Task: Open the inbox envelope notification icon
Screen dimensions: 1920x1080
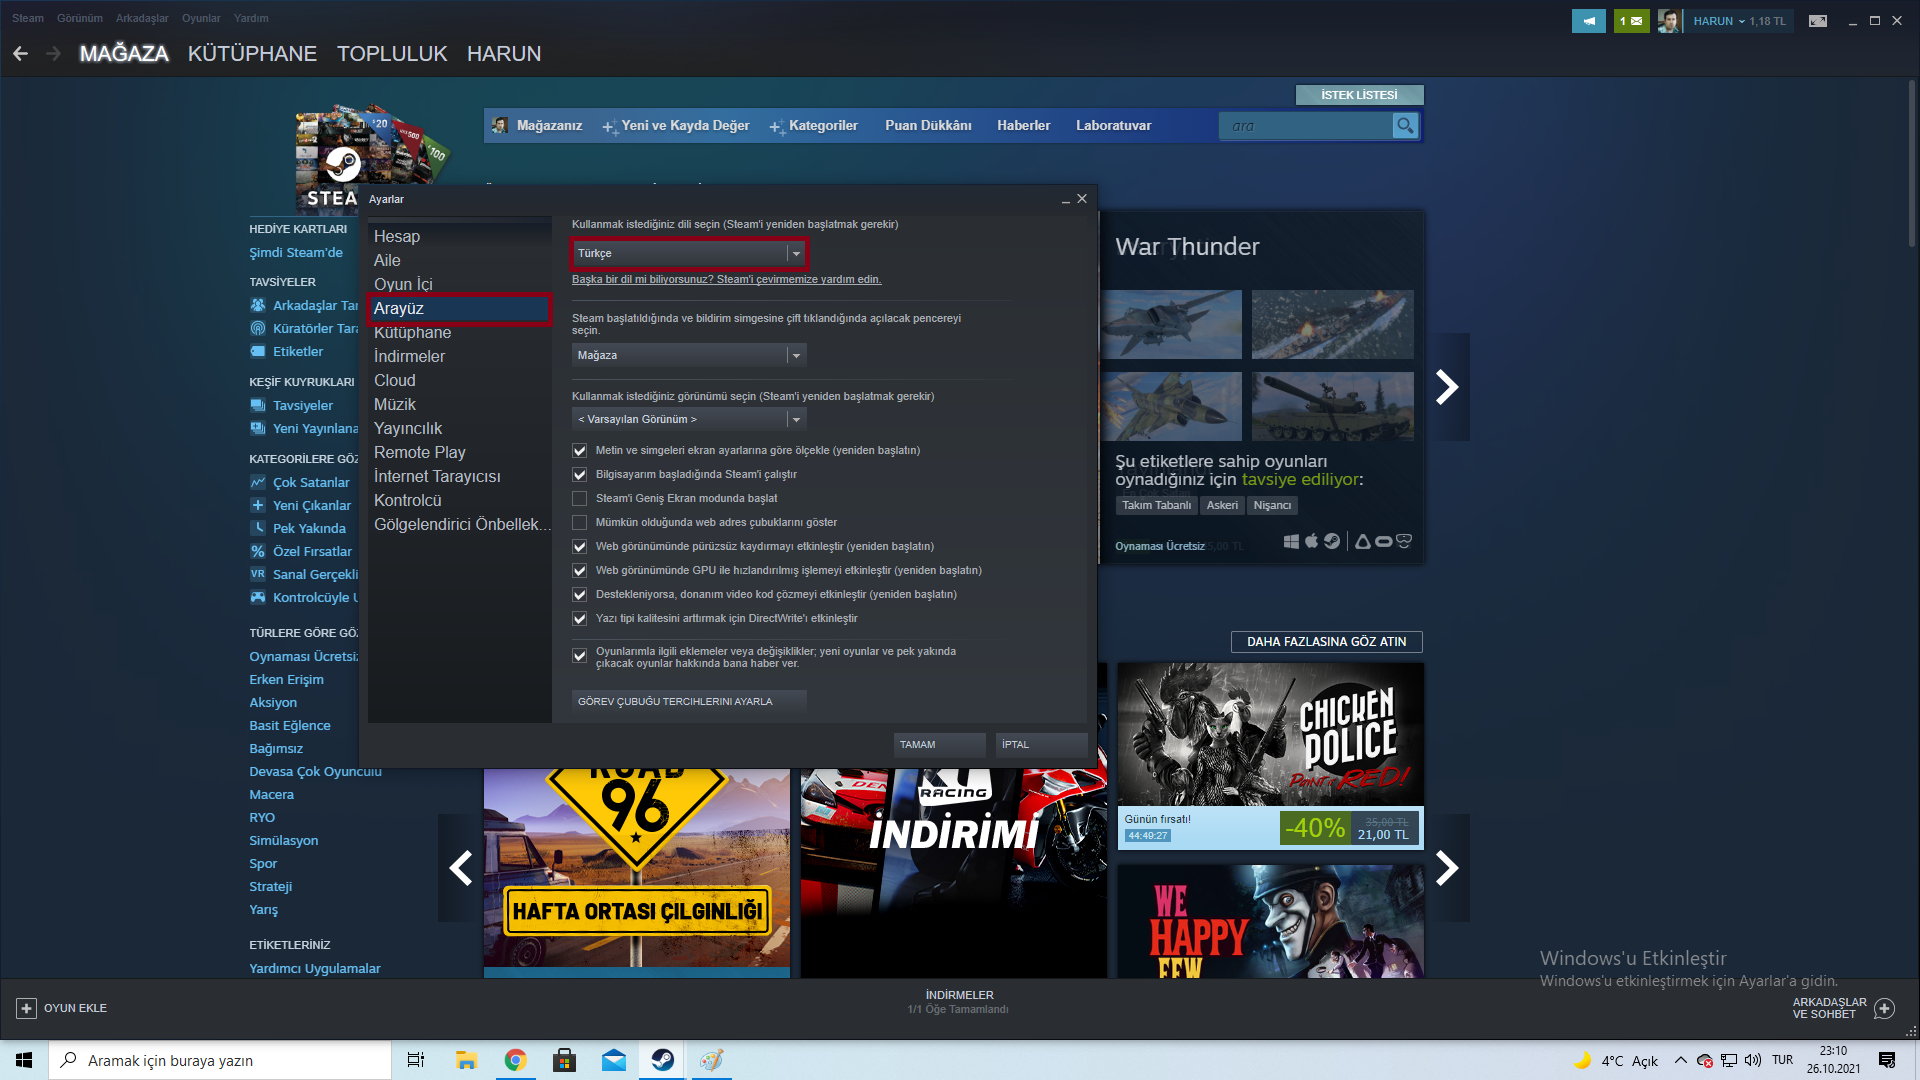Action: (x=1631, y=21)
